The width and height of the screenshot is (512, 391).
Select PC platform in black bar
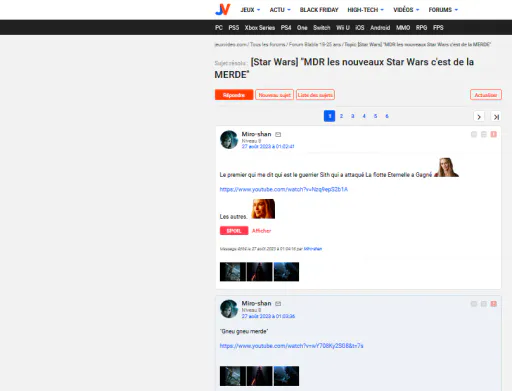(219, 28)
